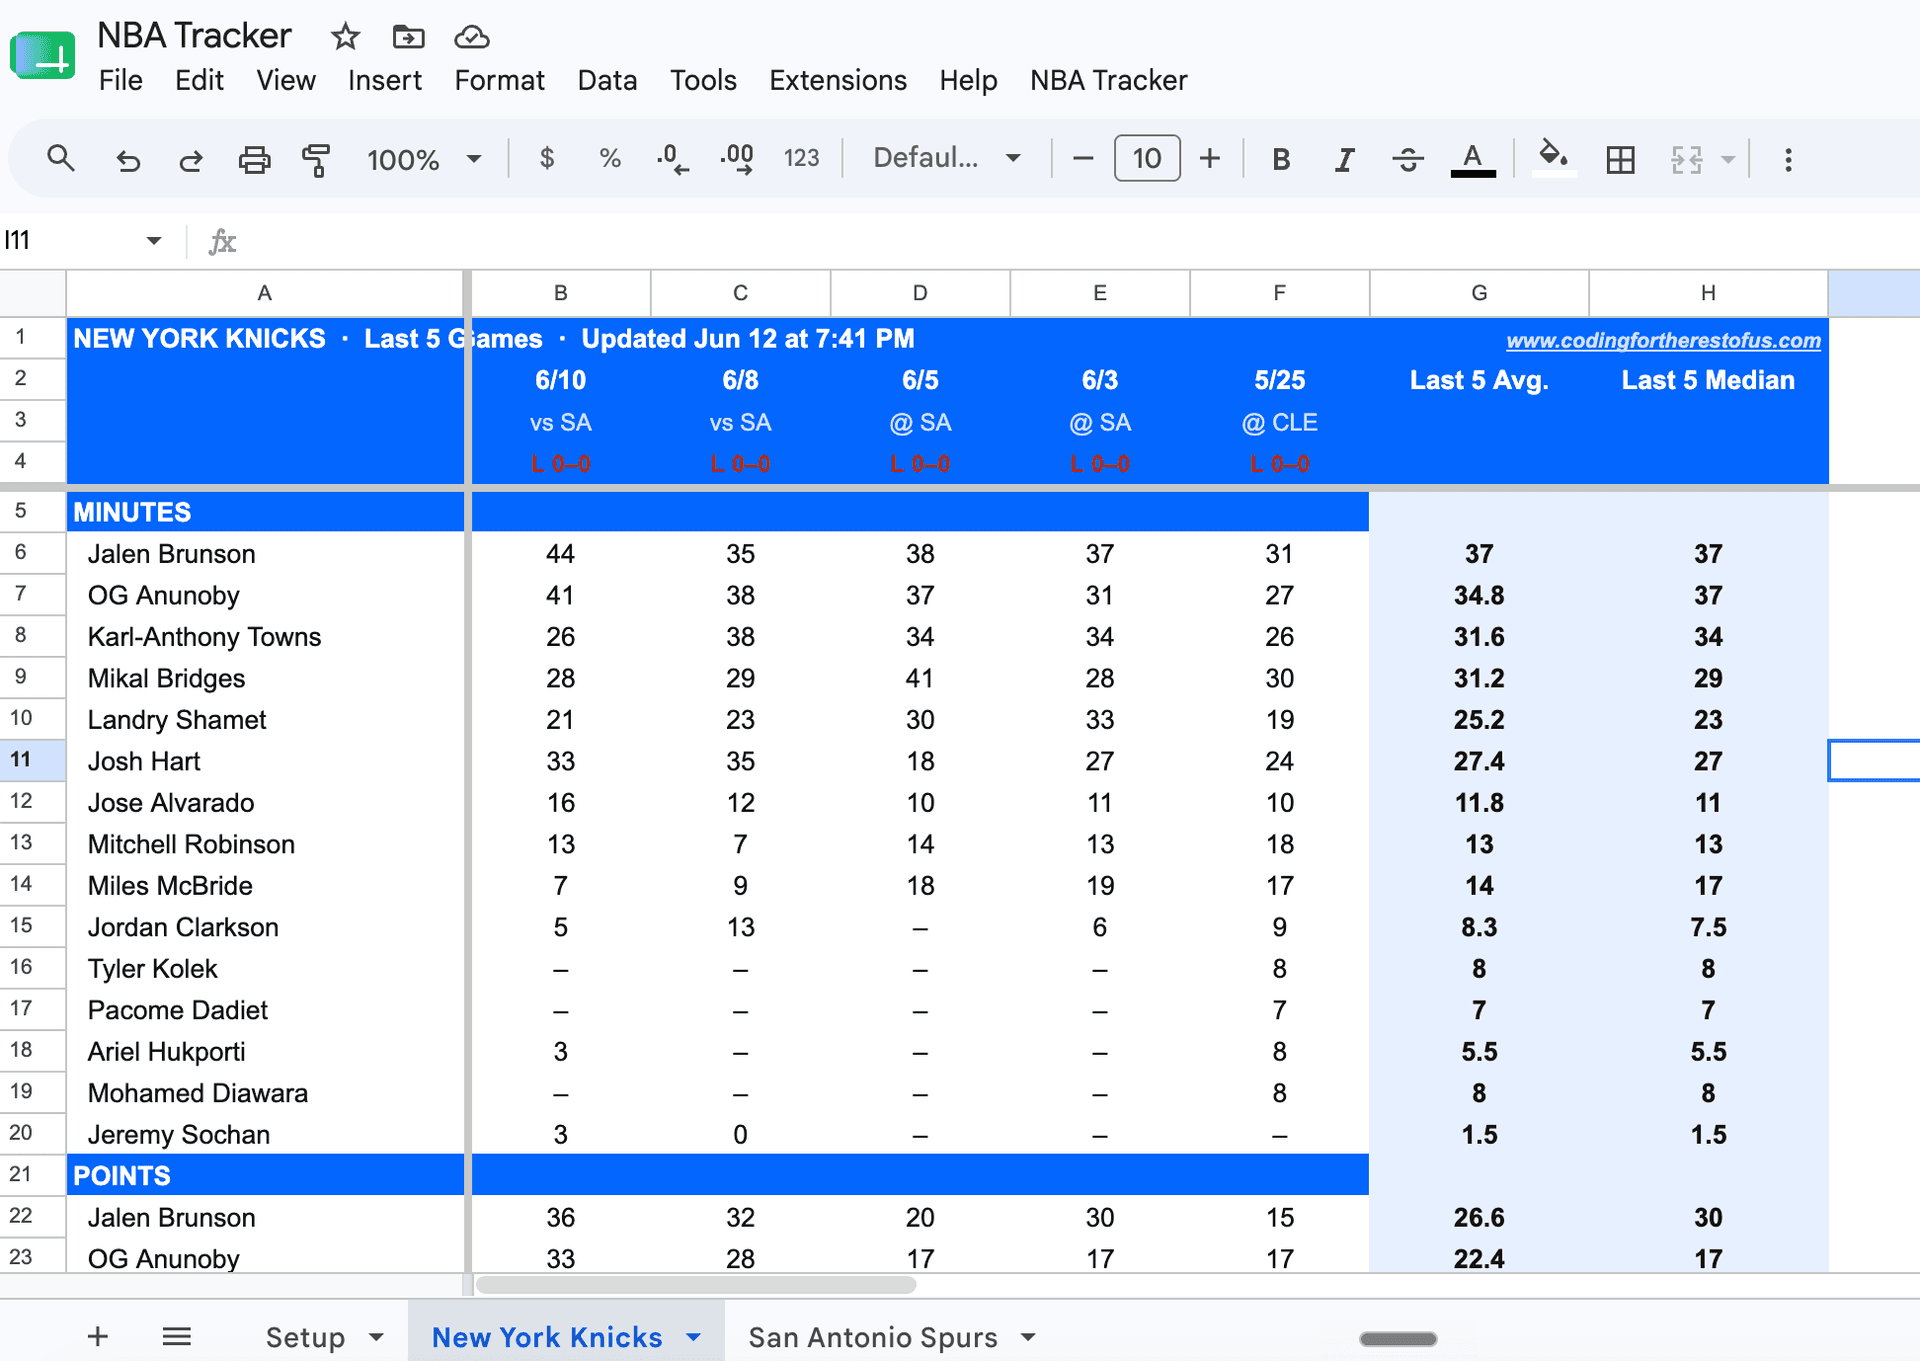Open San Antonio Spurs tab options arrow

click(x=1028, y=1337)
